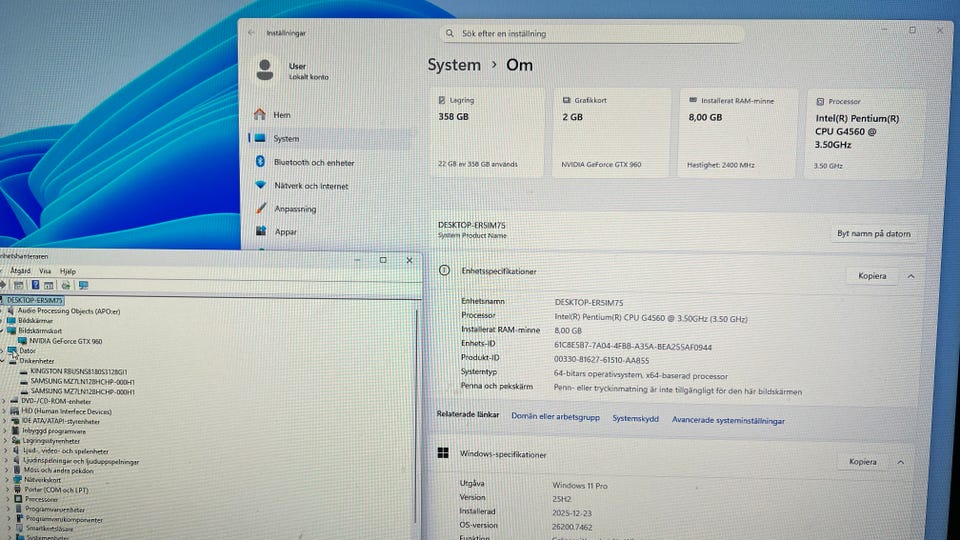960x540 pixels.
Task: Click the Nätverkskort category icon in Device Manager
Action: click(18, 480)
